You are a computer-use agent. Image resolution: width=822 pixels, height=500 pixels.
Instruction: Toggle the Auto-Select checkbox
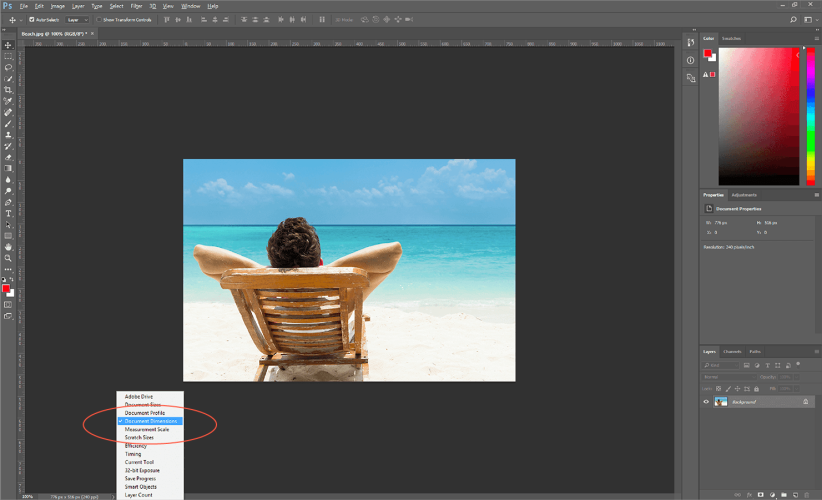[32, 19]
